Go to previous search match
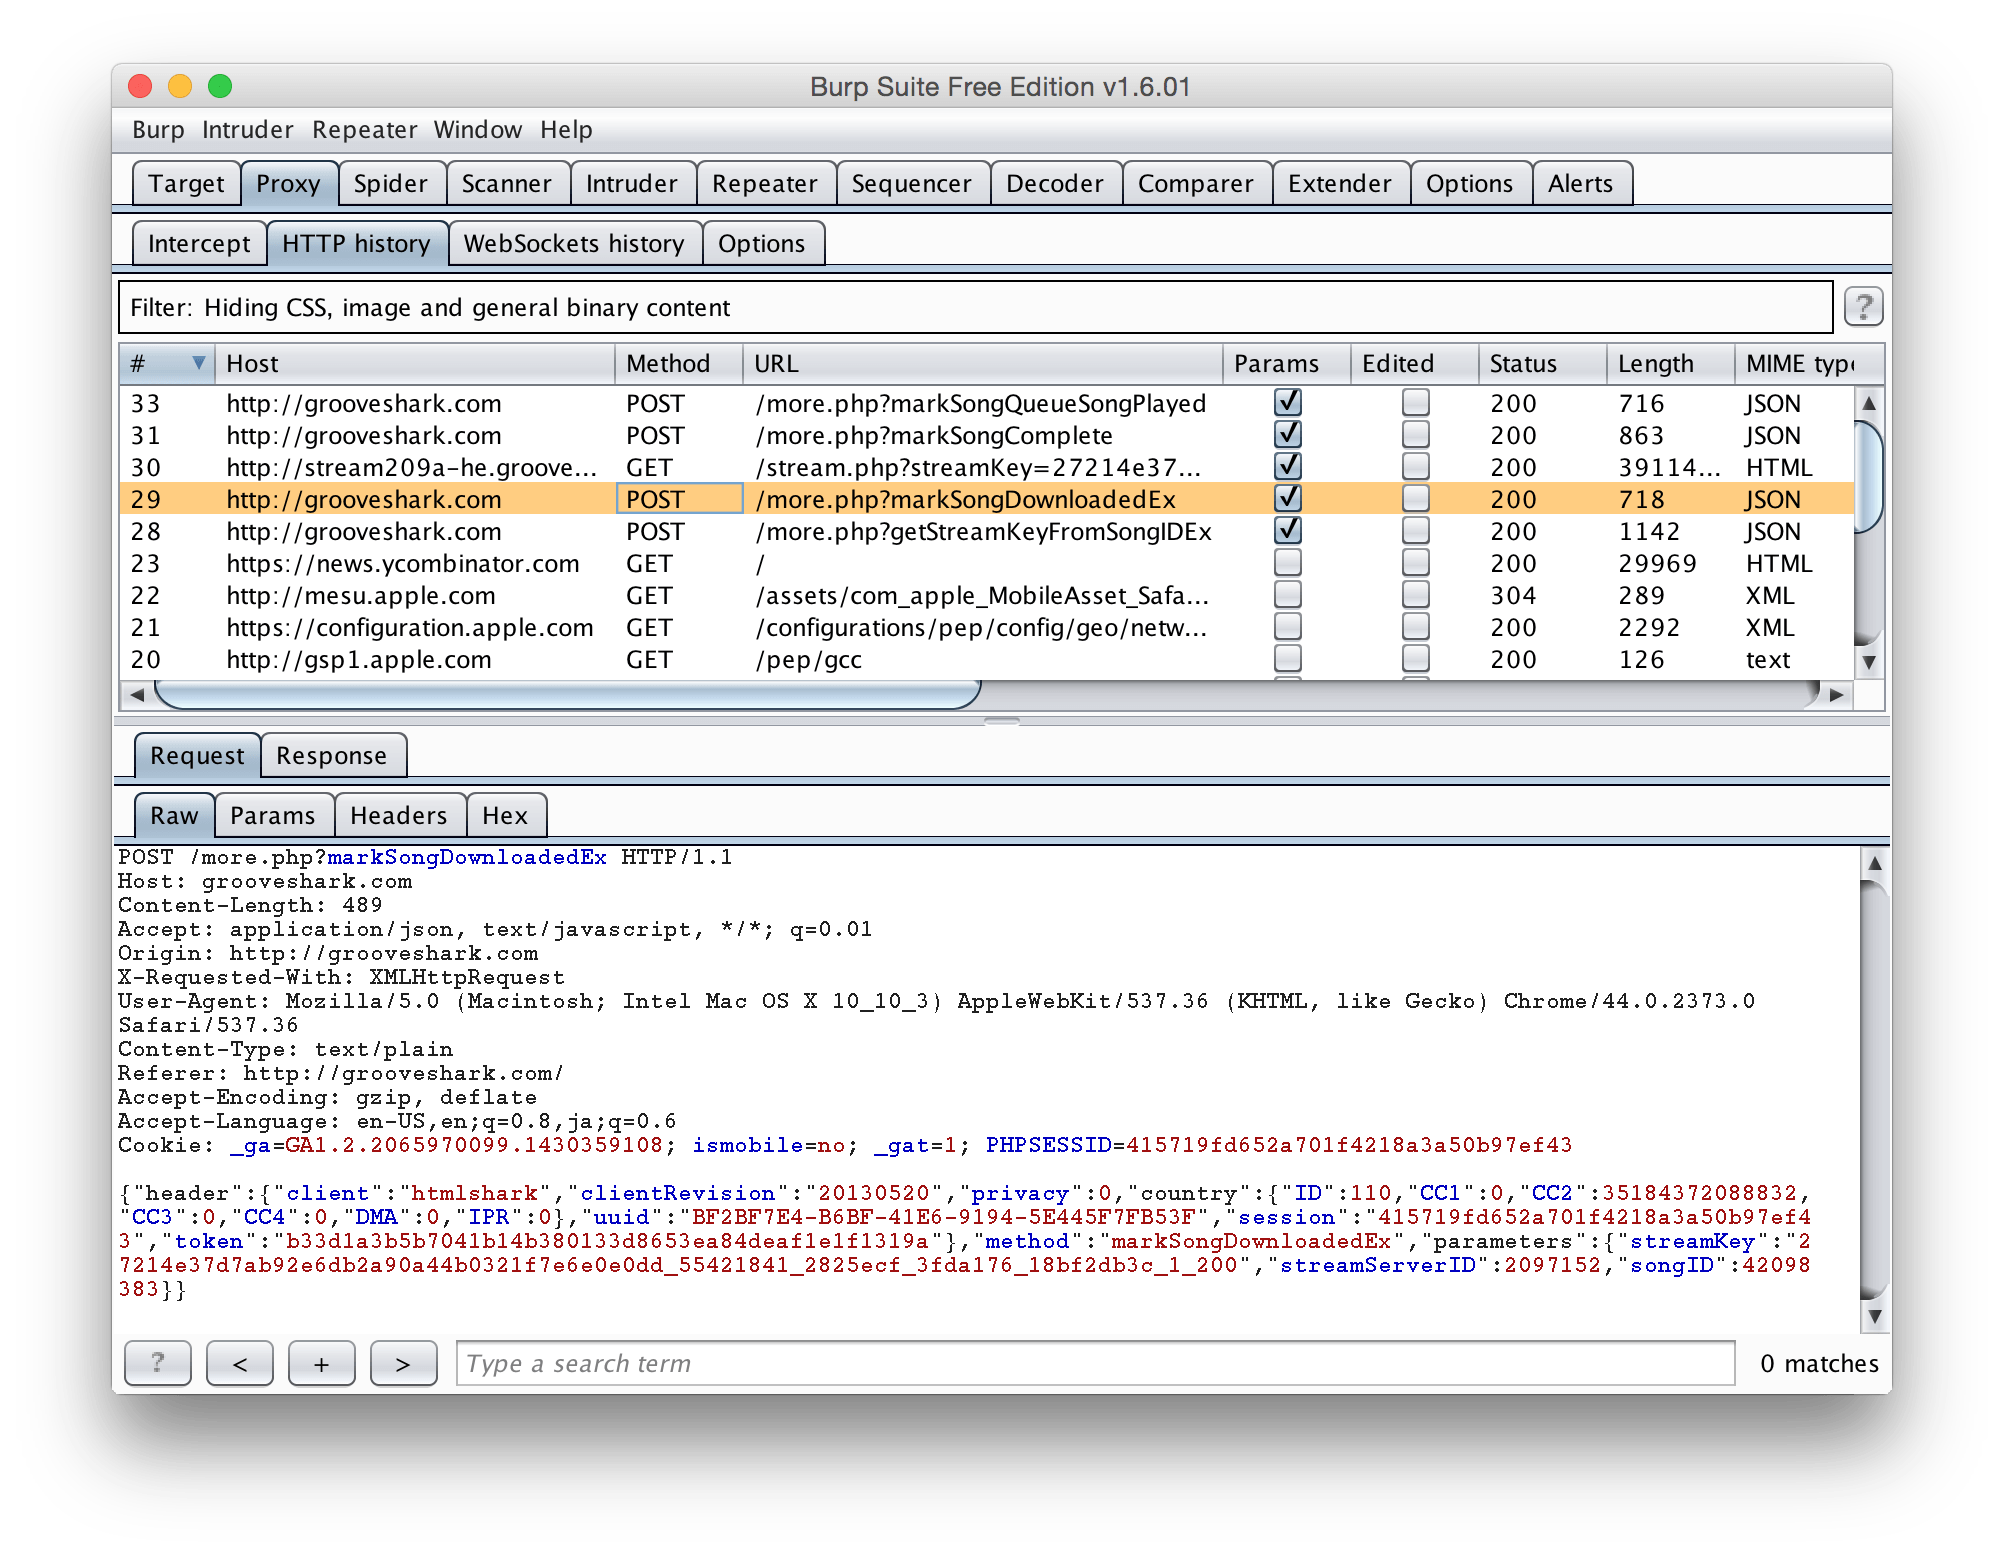Viewport: 2004px width, 1554px height. point(239,1363)
